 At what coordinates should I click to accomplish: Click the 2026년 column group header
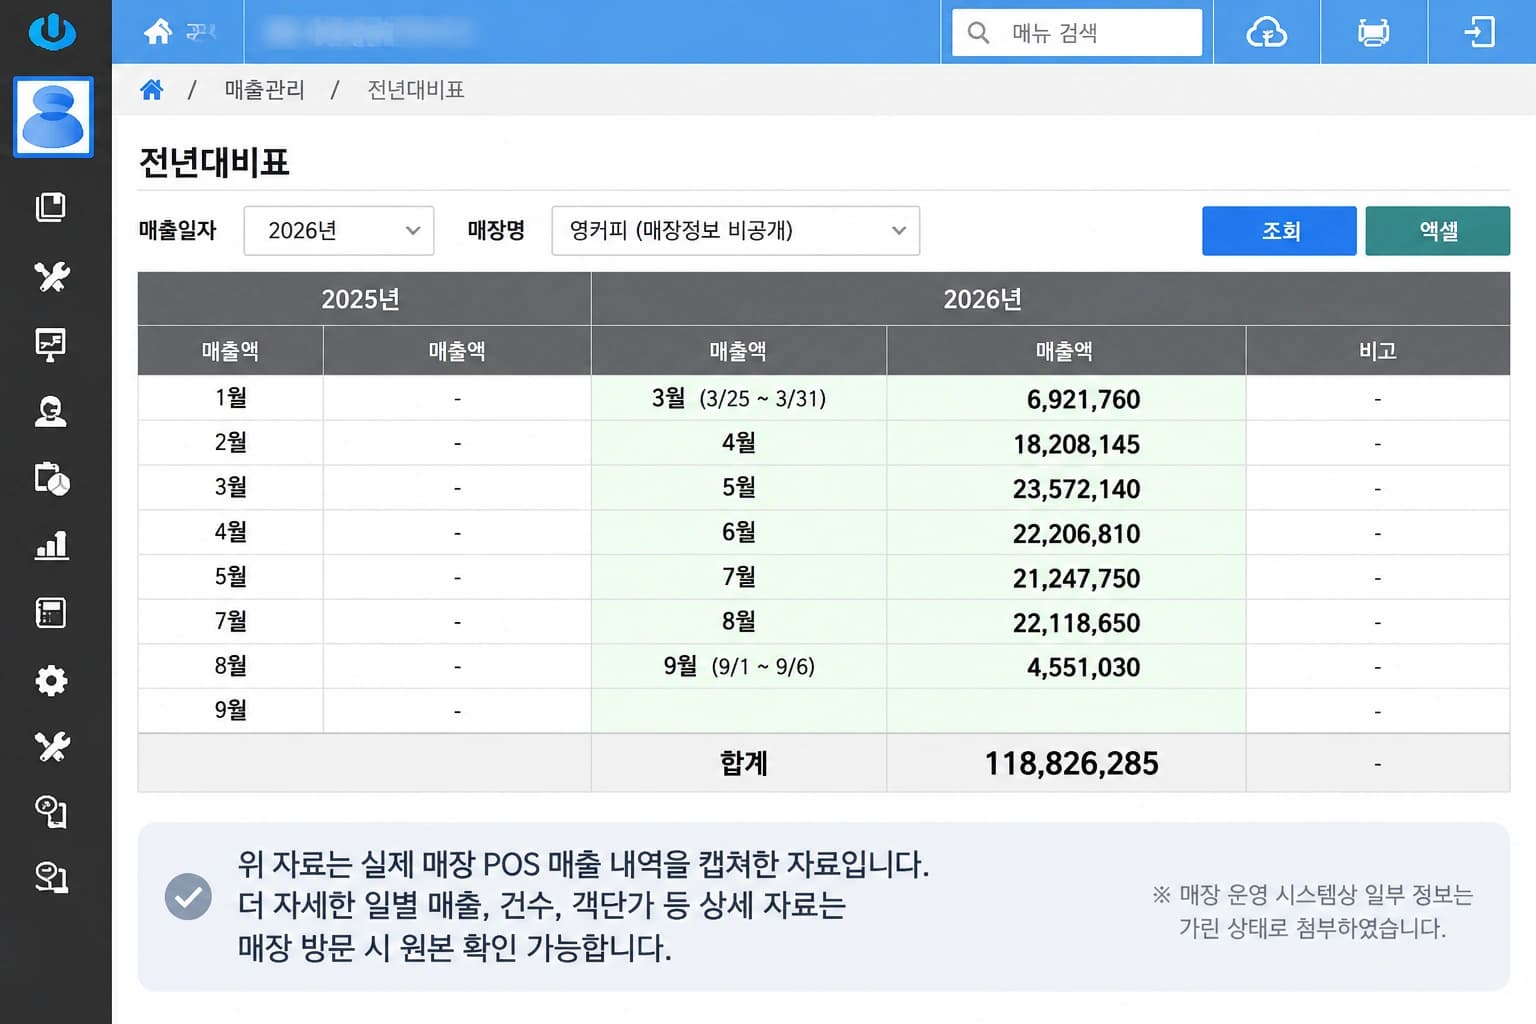[1050, 299]
